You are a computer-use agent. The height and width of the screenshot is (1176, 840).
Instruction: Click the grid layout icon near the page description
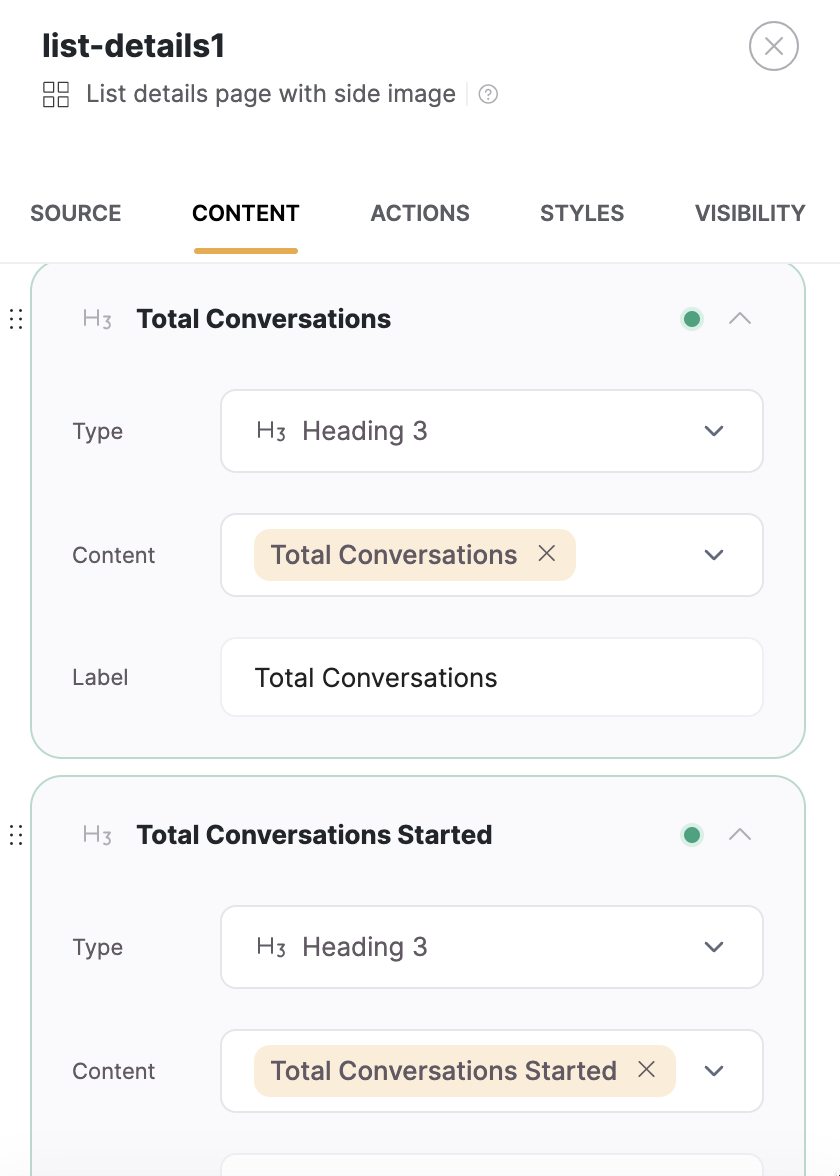(55, 94)
